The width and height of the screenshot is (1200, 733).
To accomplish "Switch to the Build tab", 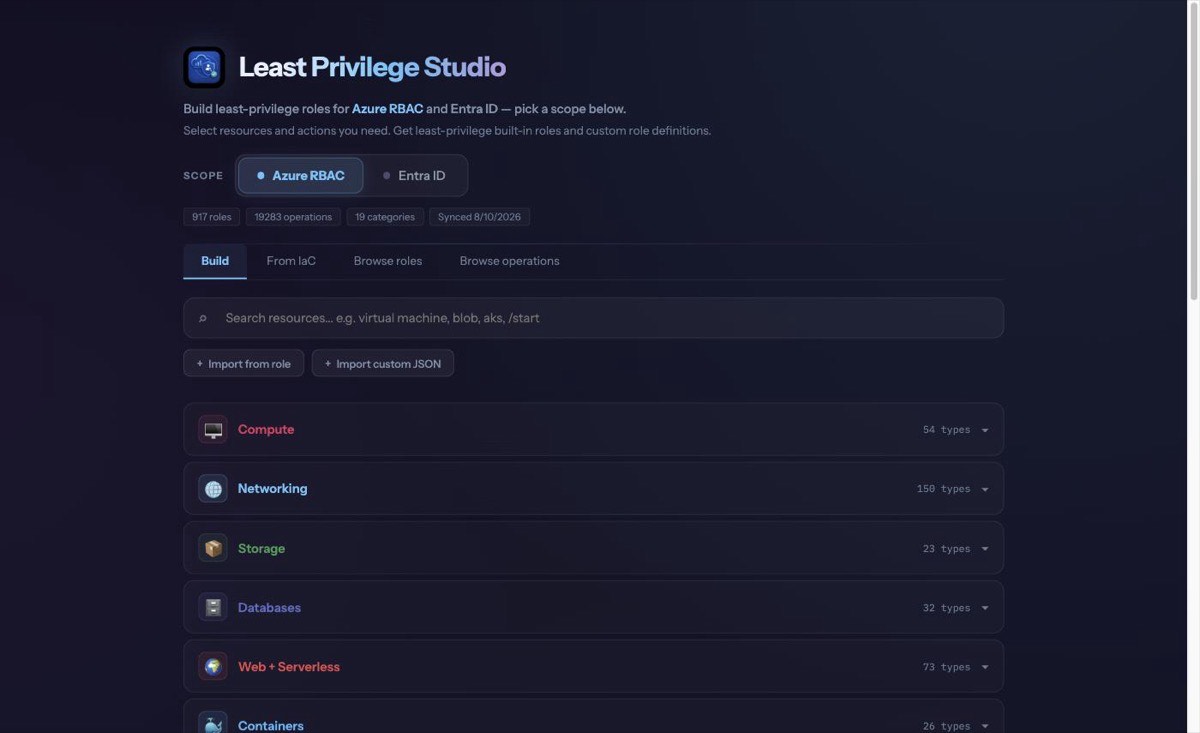I will pyautogui.click(x=215, y=261).
